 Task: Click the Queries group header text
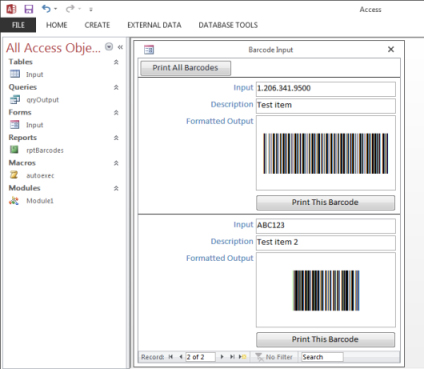[x=23, y=87]
